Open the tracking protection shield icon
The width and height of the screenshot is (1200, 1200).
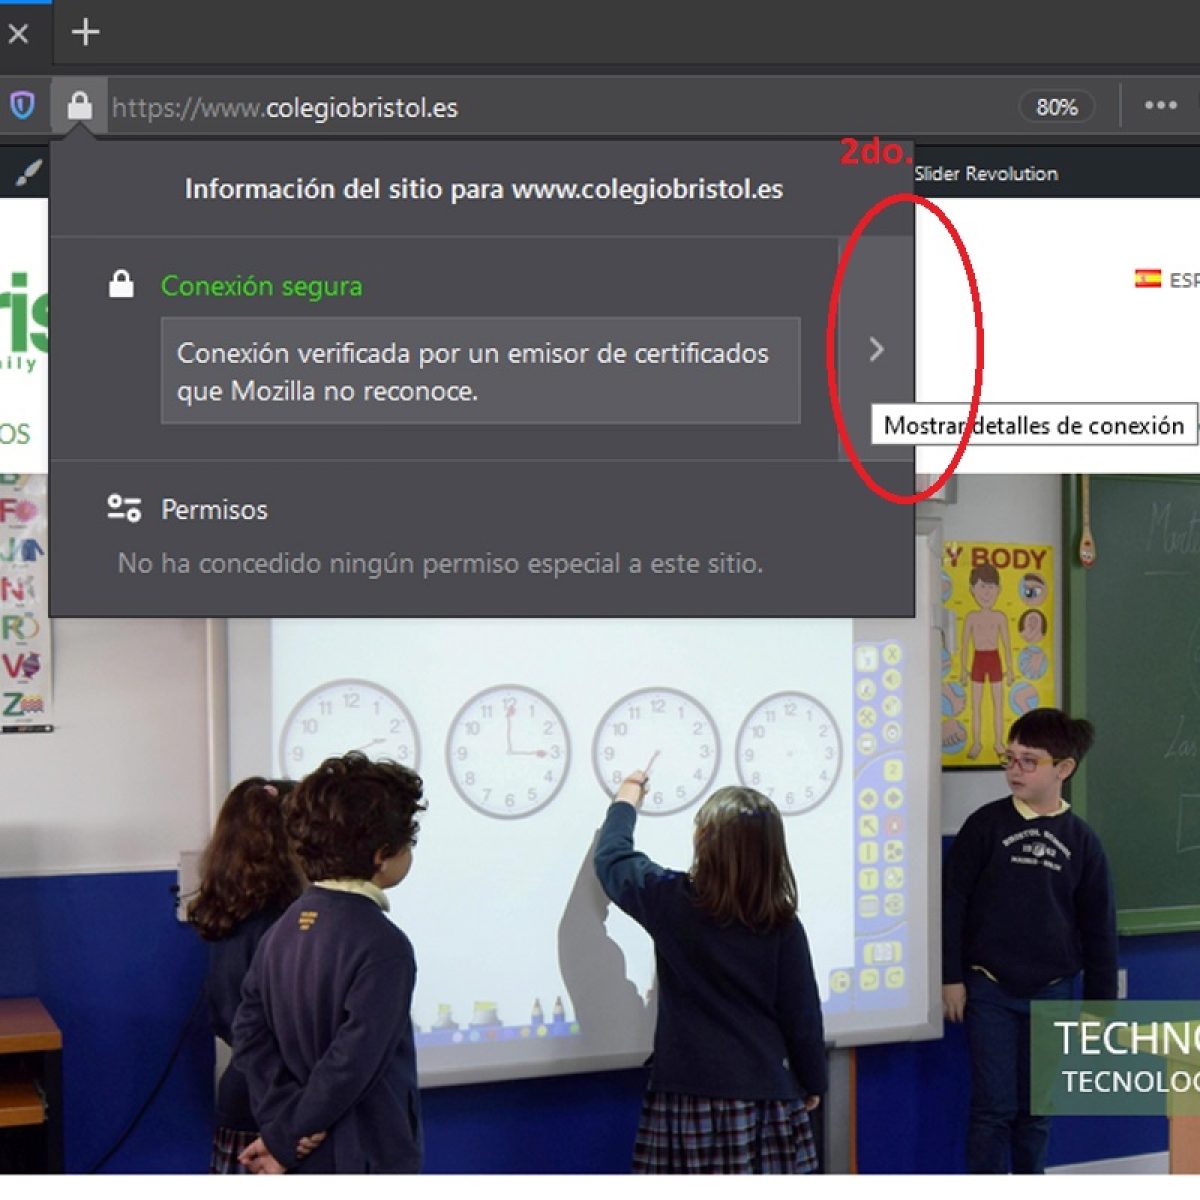[x=22, y=105]
